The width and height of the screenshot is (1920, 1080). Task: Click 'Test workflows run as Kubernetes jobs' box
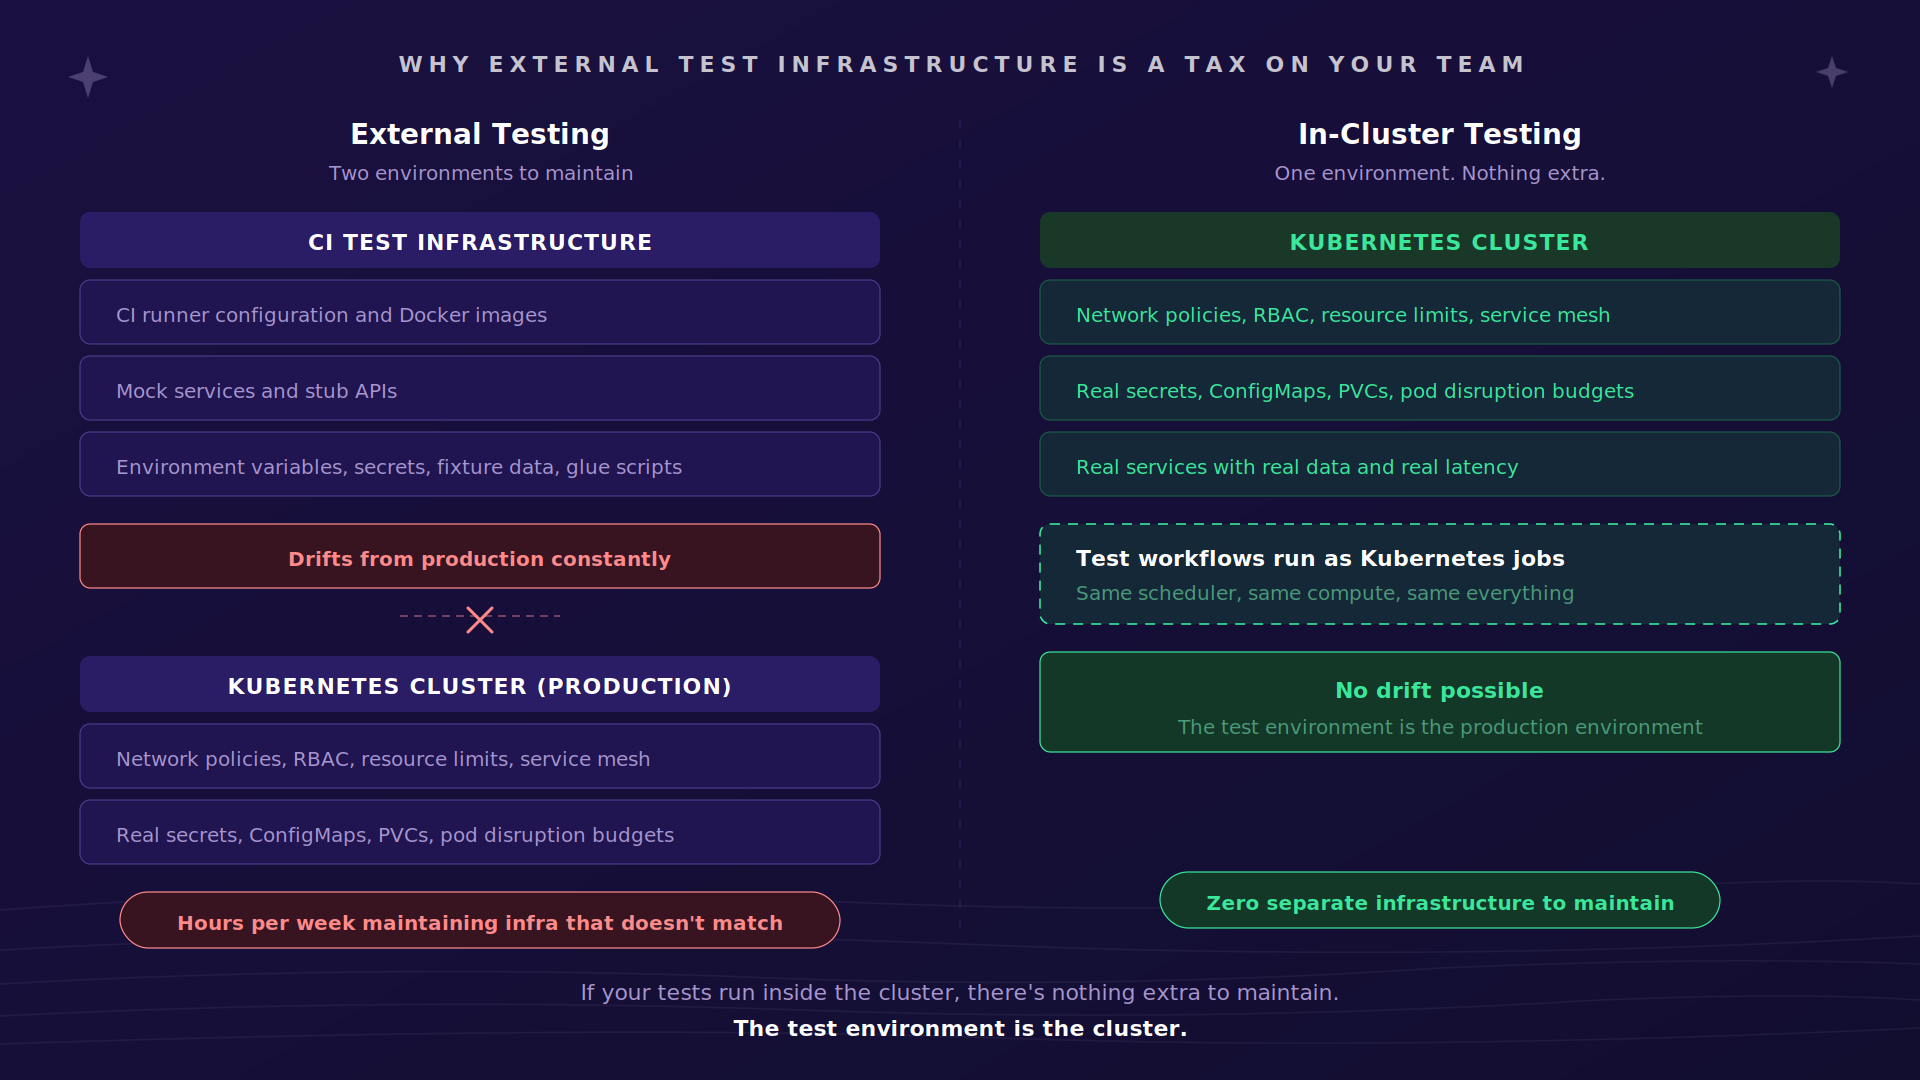point(1439,575)
